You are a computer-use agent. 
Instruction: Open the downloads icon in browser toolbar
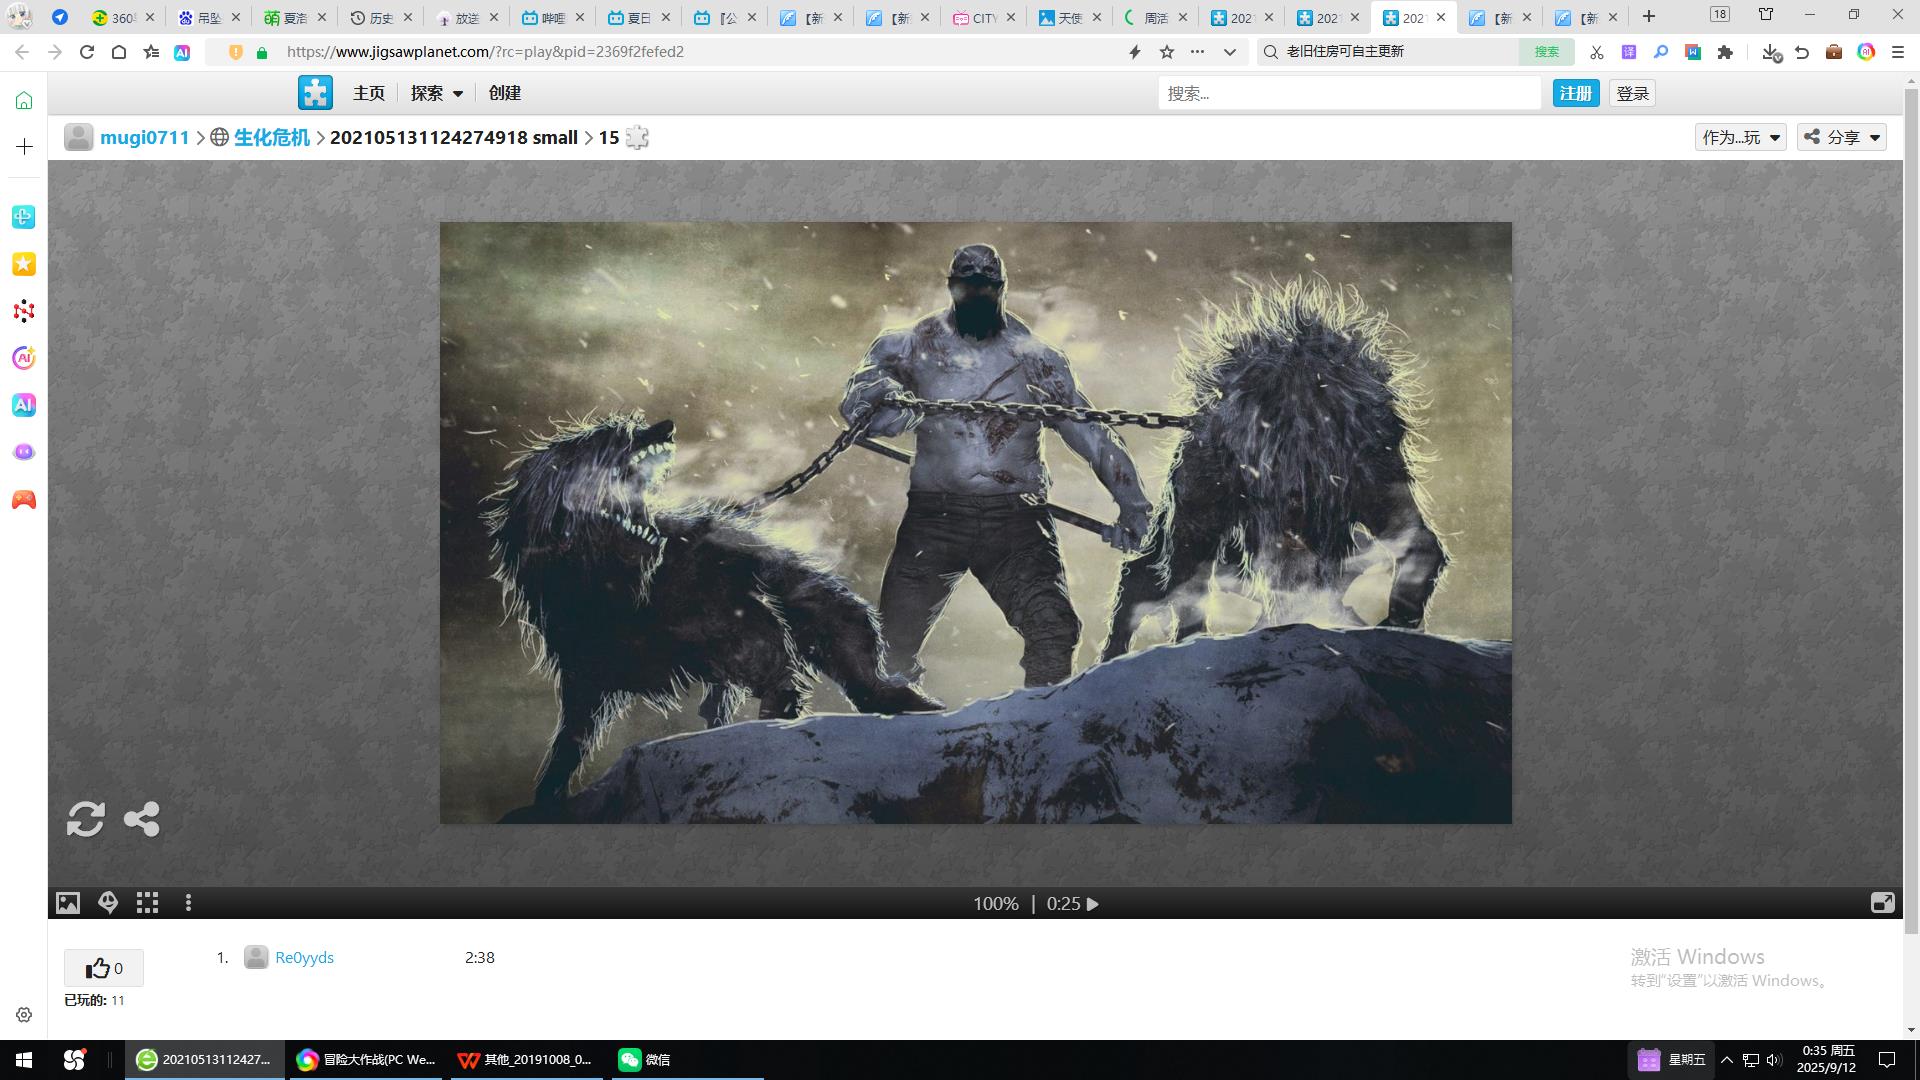coord(1771,53)
